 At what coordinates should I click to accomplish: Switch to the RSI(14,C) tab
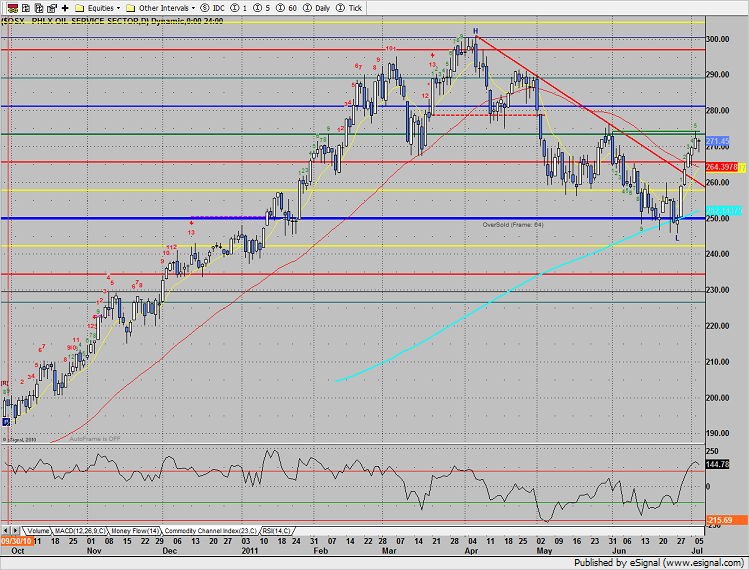[x=277, y=531]
